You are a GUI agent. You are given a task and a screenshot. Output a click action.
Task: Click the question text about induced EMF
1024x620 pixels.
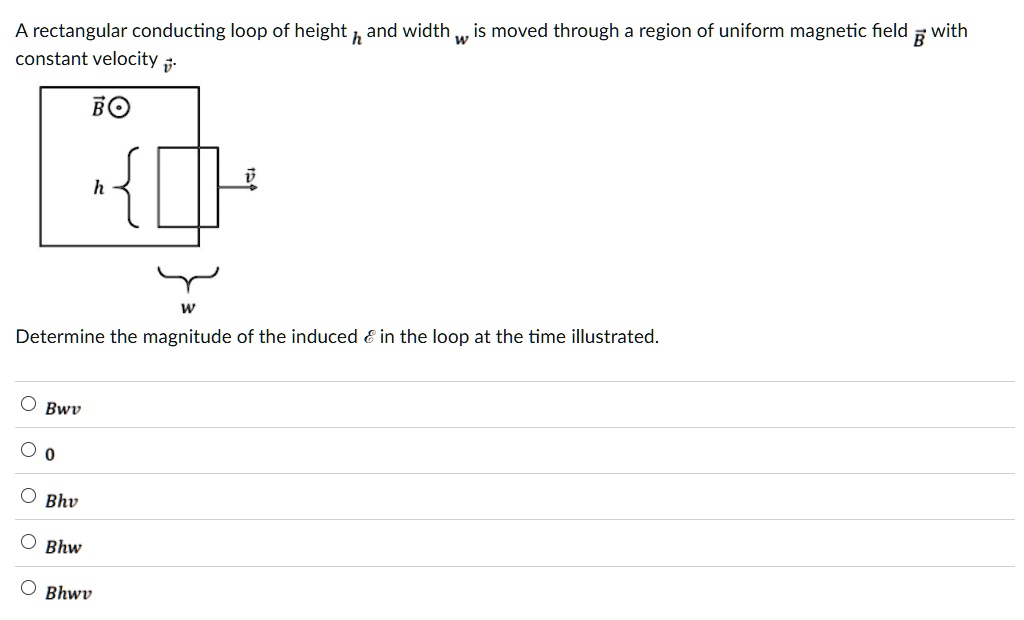(336, 336)
